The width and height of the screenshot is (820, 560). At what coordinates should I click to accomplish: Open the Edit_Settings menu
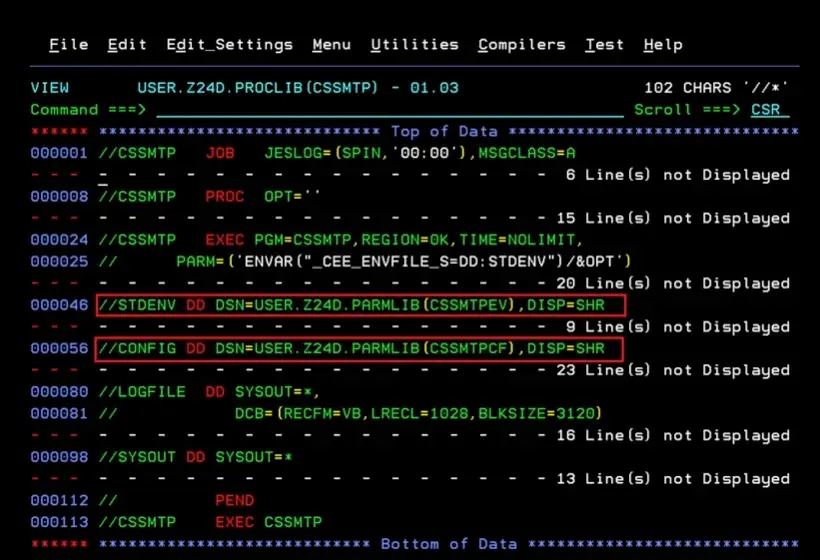[x=230, y=45]
